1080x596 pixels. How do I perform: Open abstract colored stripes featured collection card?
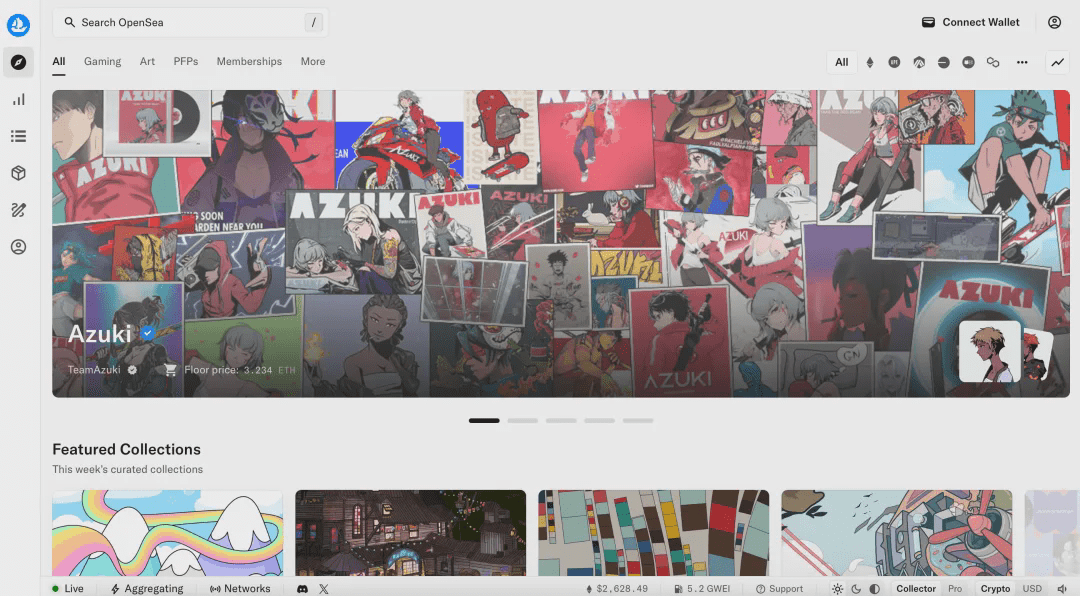pyautogui.click(x=654, y=533)
